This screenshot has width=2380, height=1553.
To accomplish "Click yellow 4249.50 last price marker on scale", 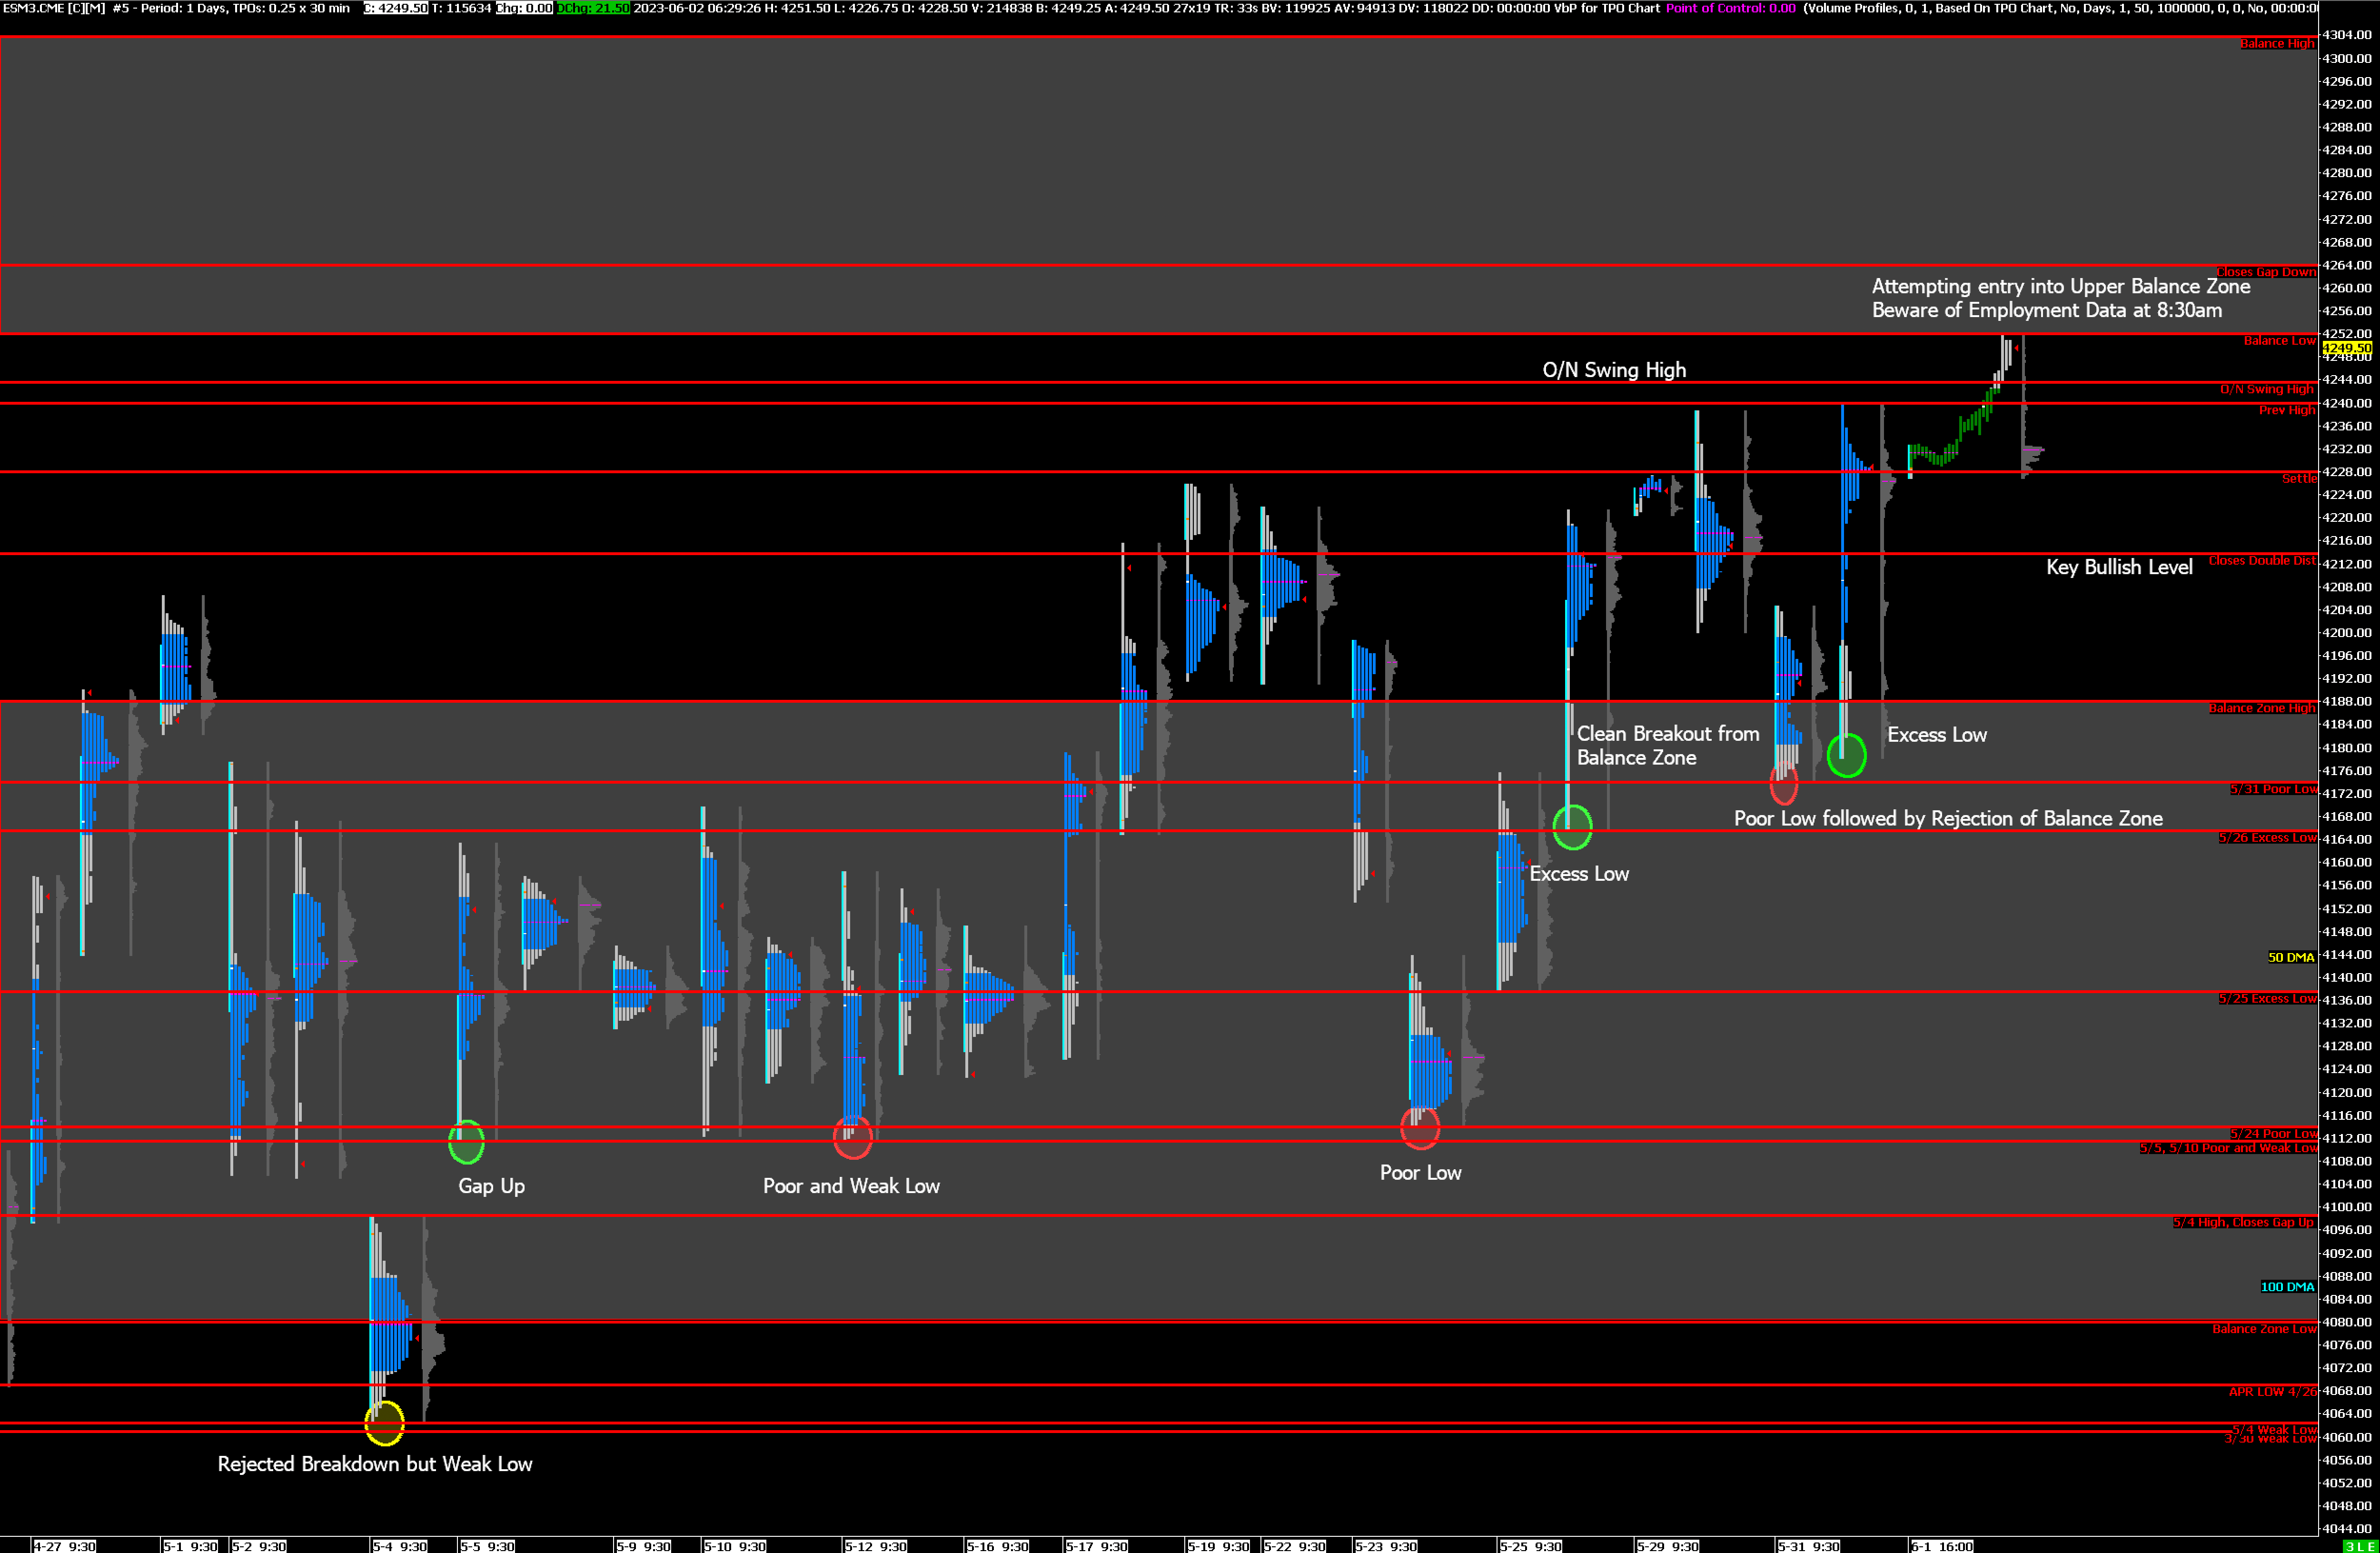I will [2346, 348].
